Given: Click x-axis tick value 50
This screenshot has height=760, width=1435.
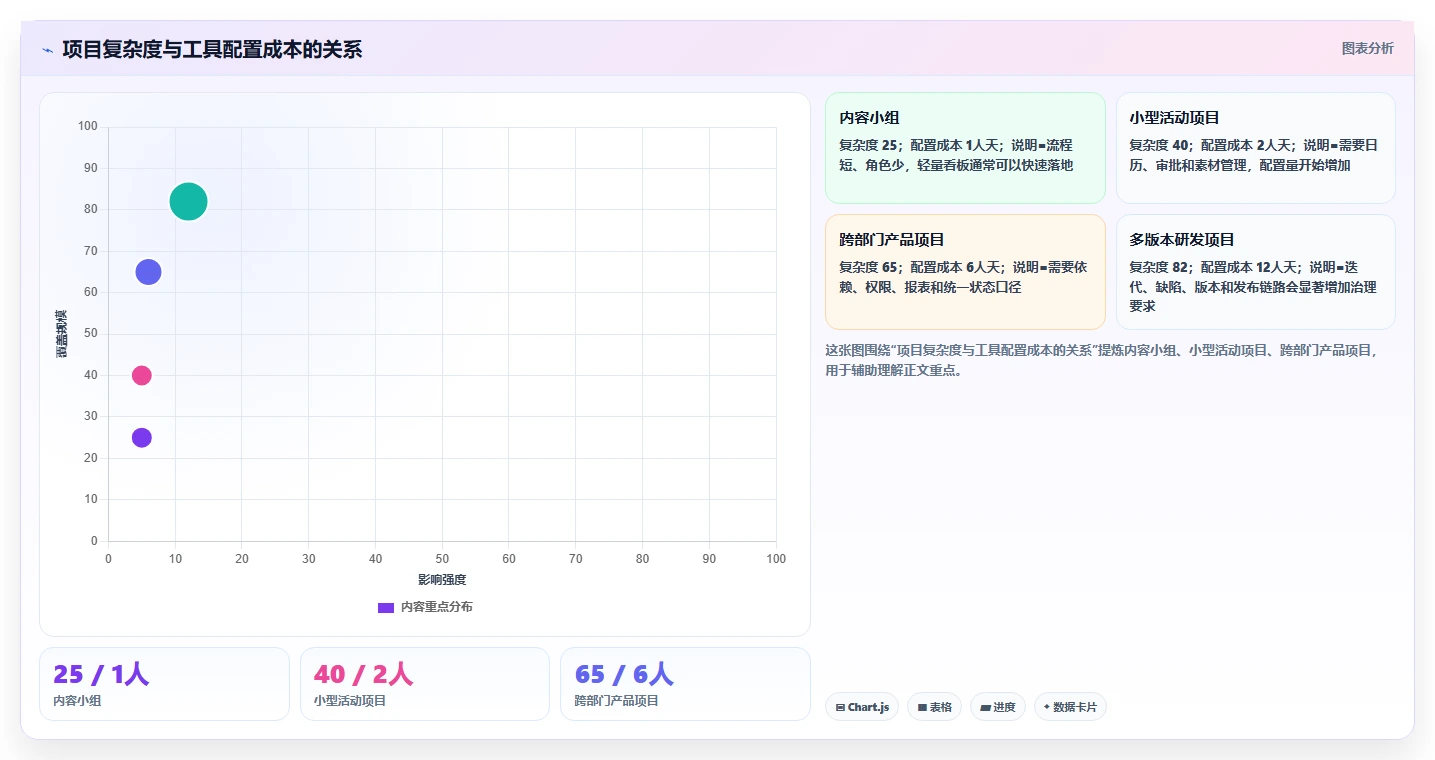Looking at the screenshot, I should [442, 559].
